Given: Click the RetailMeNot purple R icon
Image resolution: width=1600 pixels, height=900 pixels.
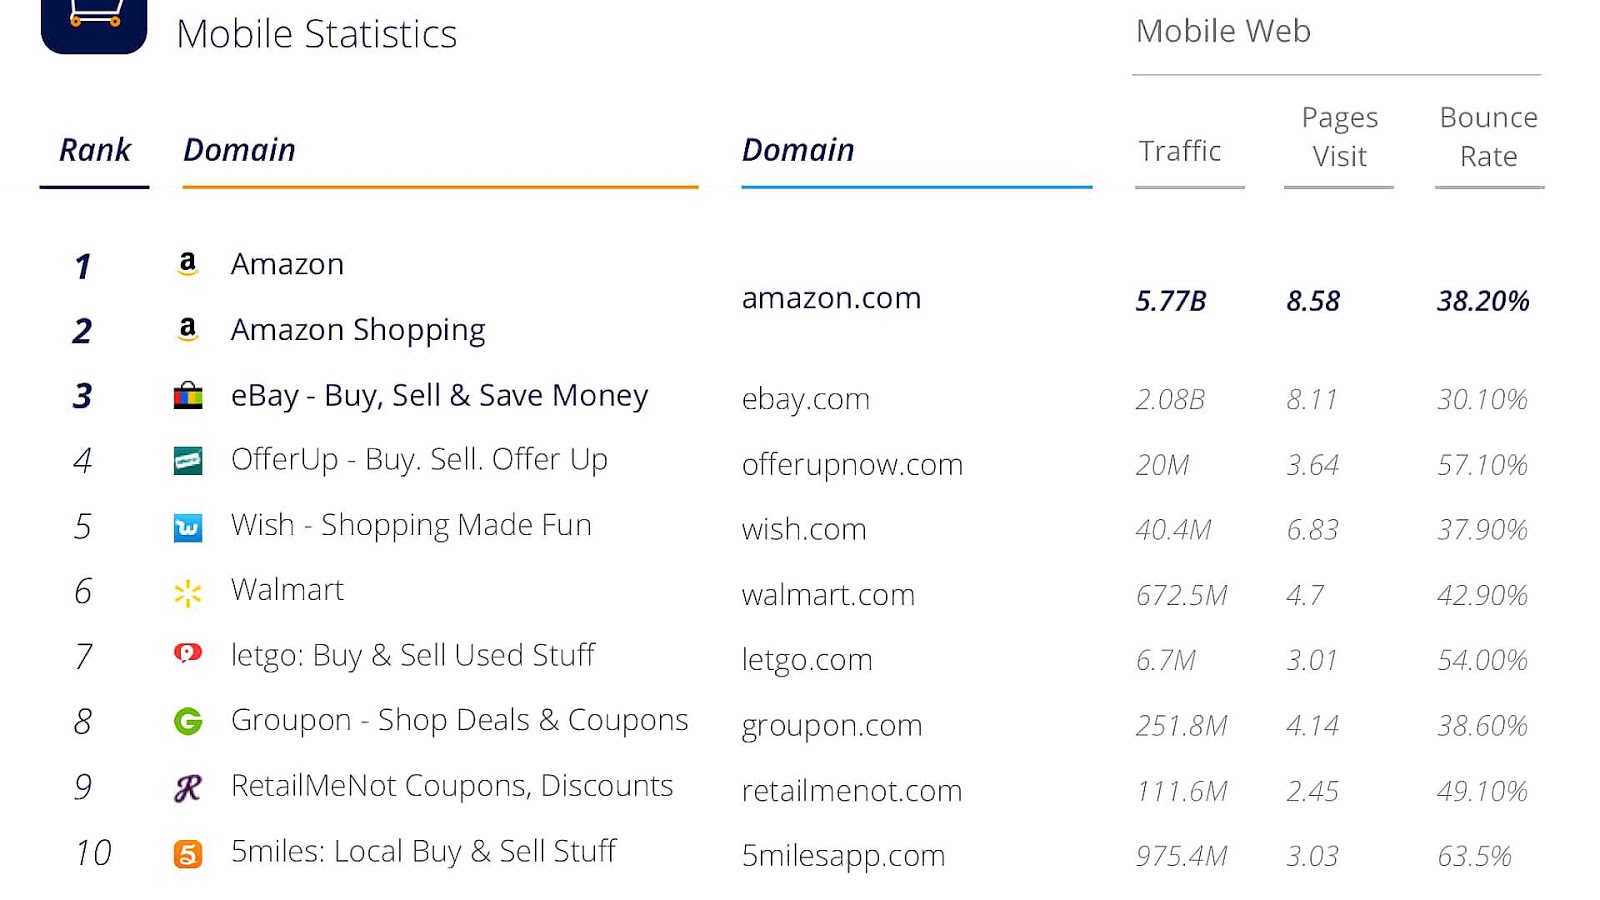Looking at the screenshot, I should pos(188,788).
